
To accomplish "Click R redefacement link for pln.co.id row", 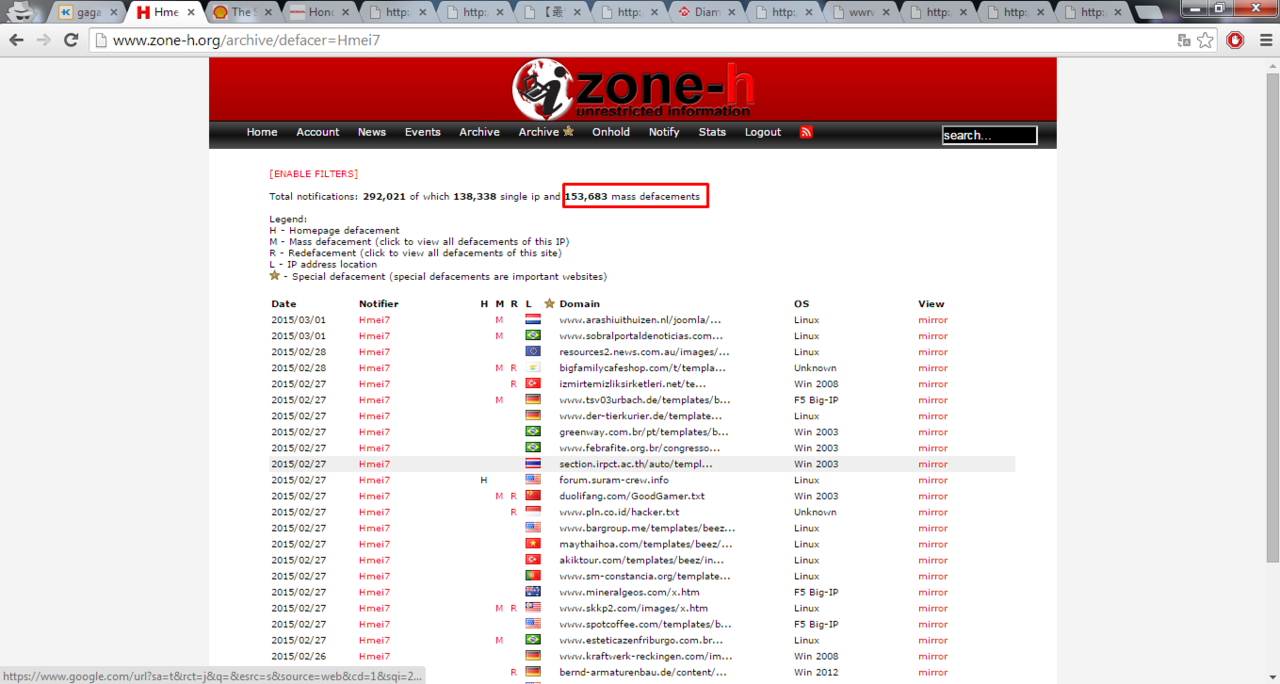I will (514, 512).
